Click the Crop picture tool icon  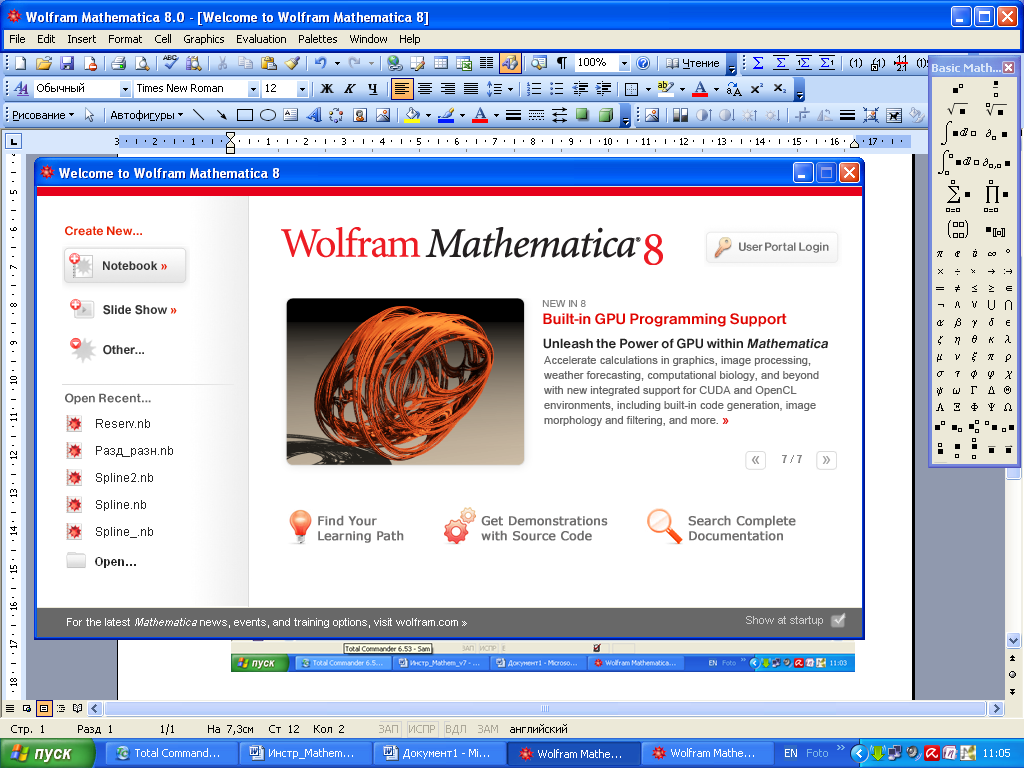coord(803,116)
